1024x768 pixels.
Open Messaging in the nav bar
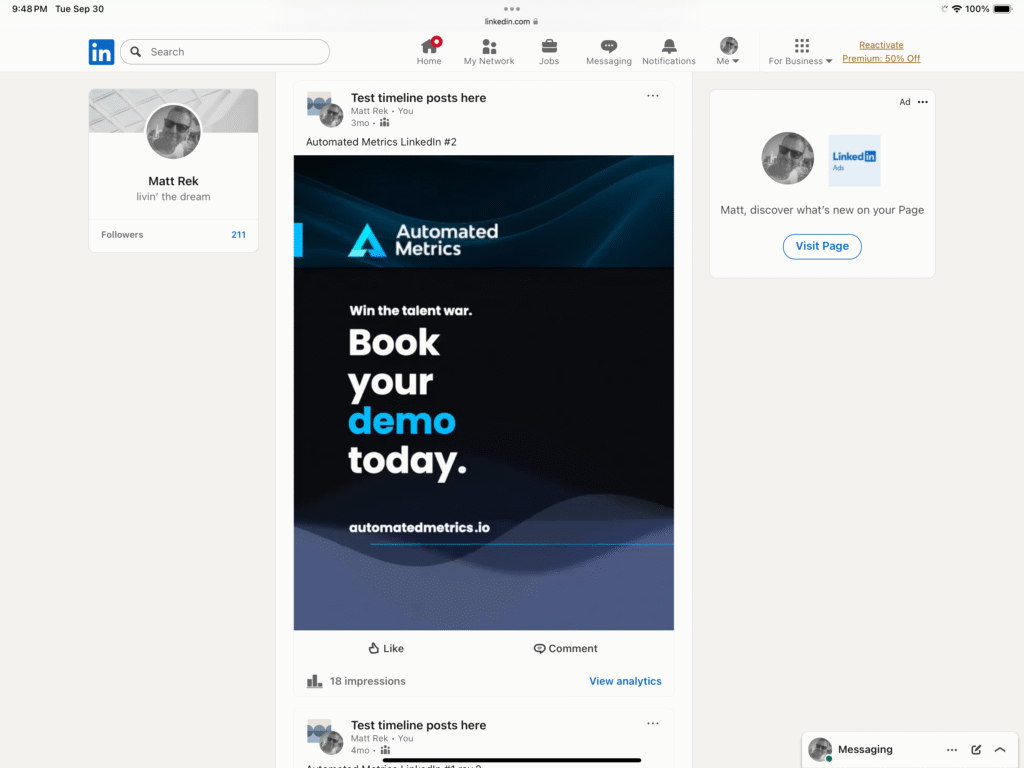pyautogui.click(x=609, y=52)
